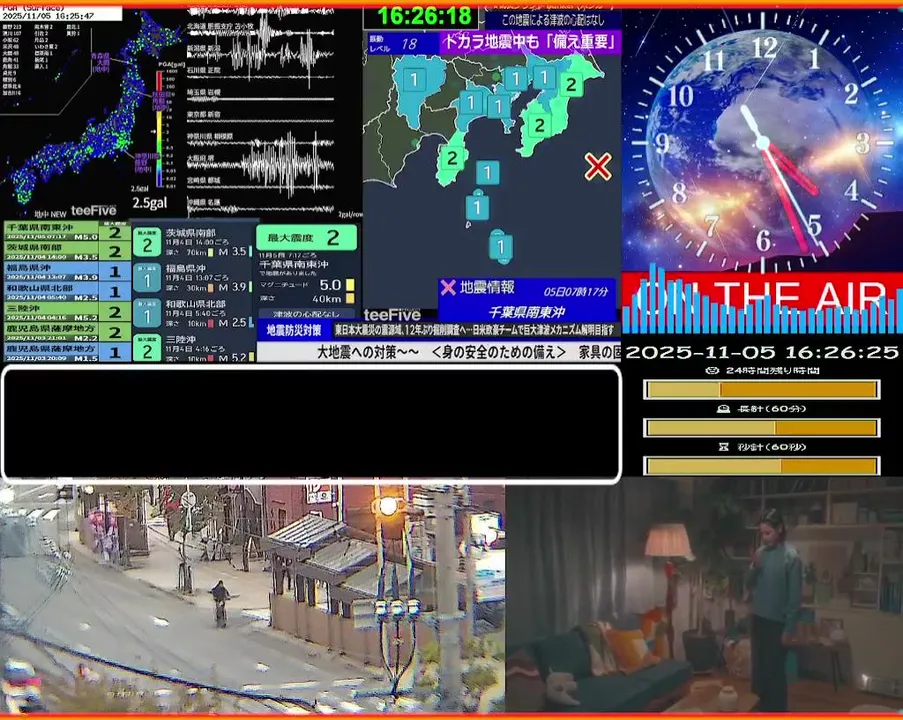The height and width of the screenshot is (720, 903).
Task: Select the 茨城県南部 M3.5 list row
Action: point(67,252)
